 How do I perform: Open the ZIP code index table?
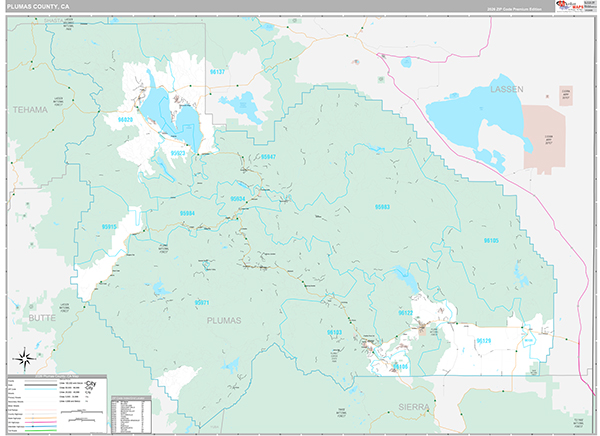point(131,415)
